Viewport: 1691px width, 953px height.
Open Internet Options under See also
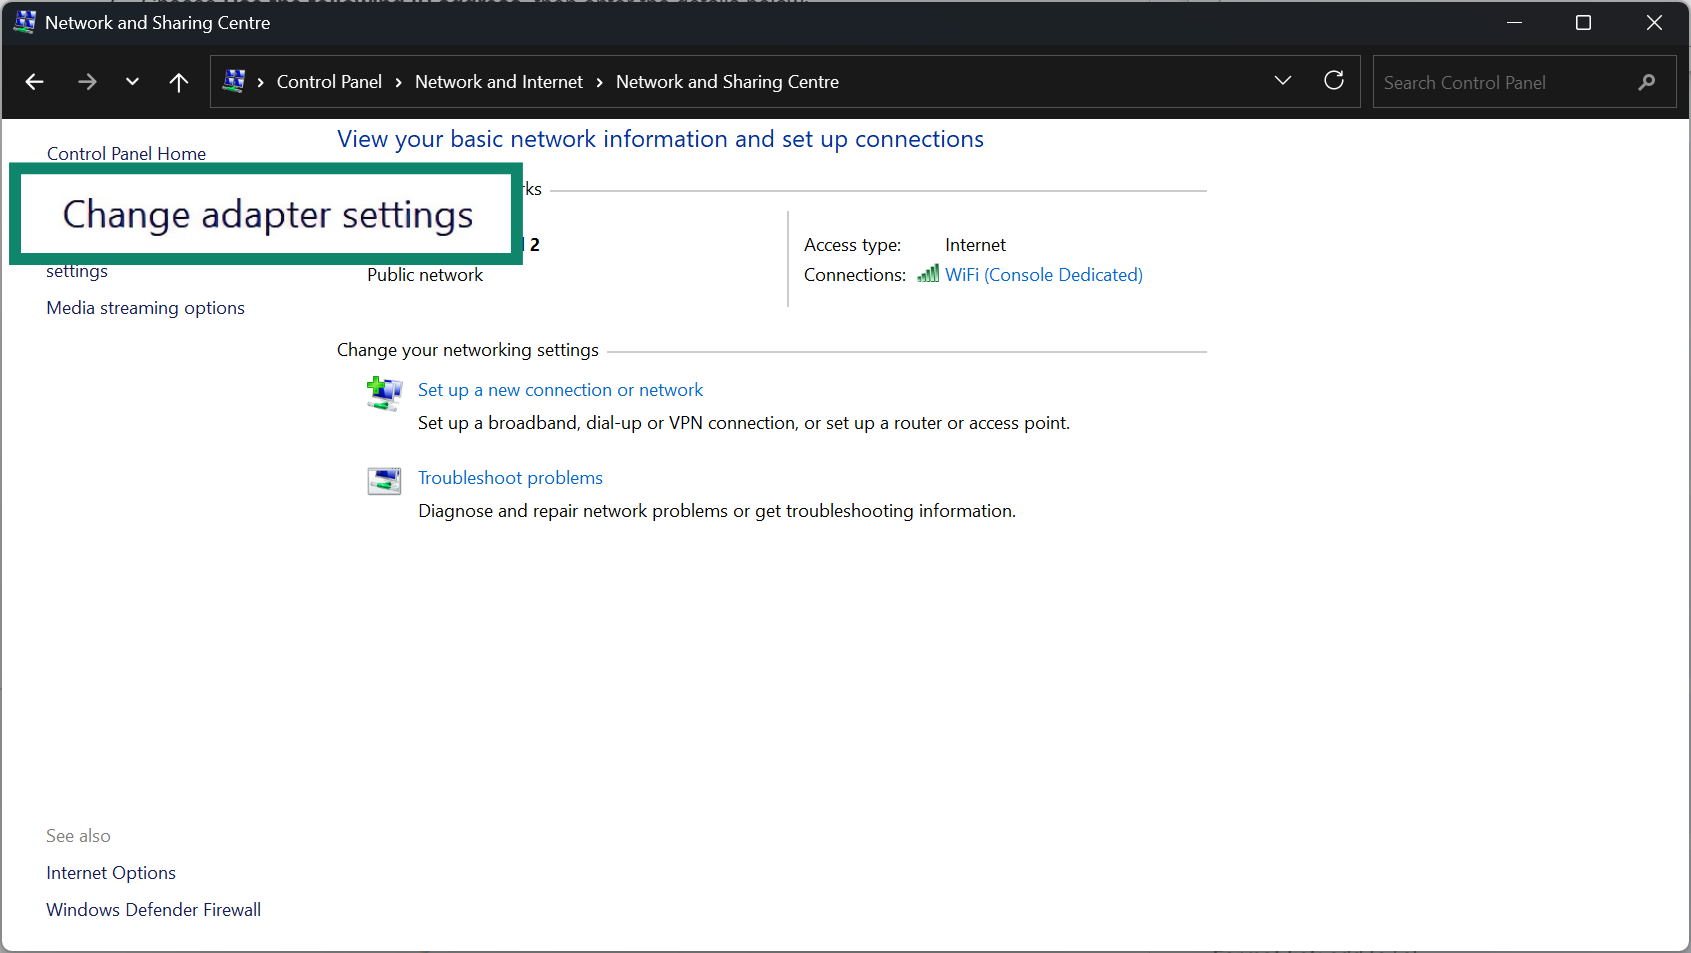coord(110,872)
